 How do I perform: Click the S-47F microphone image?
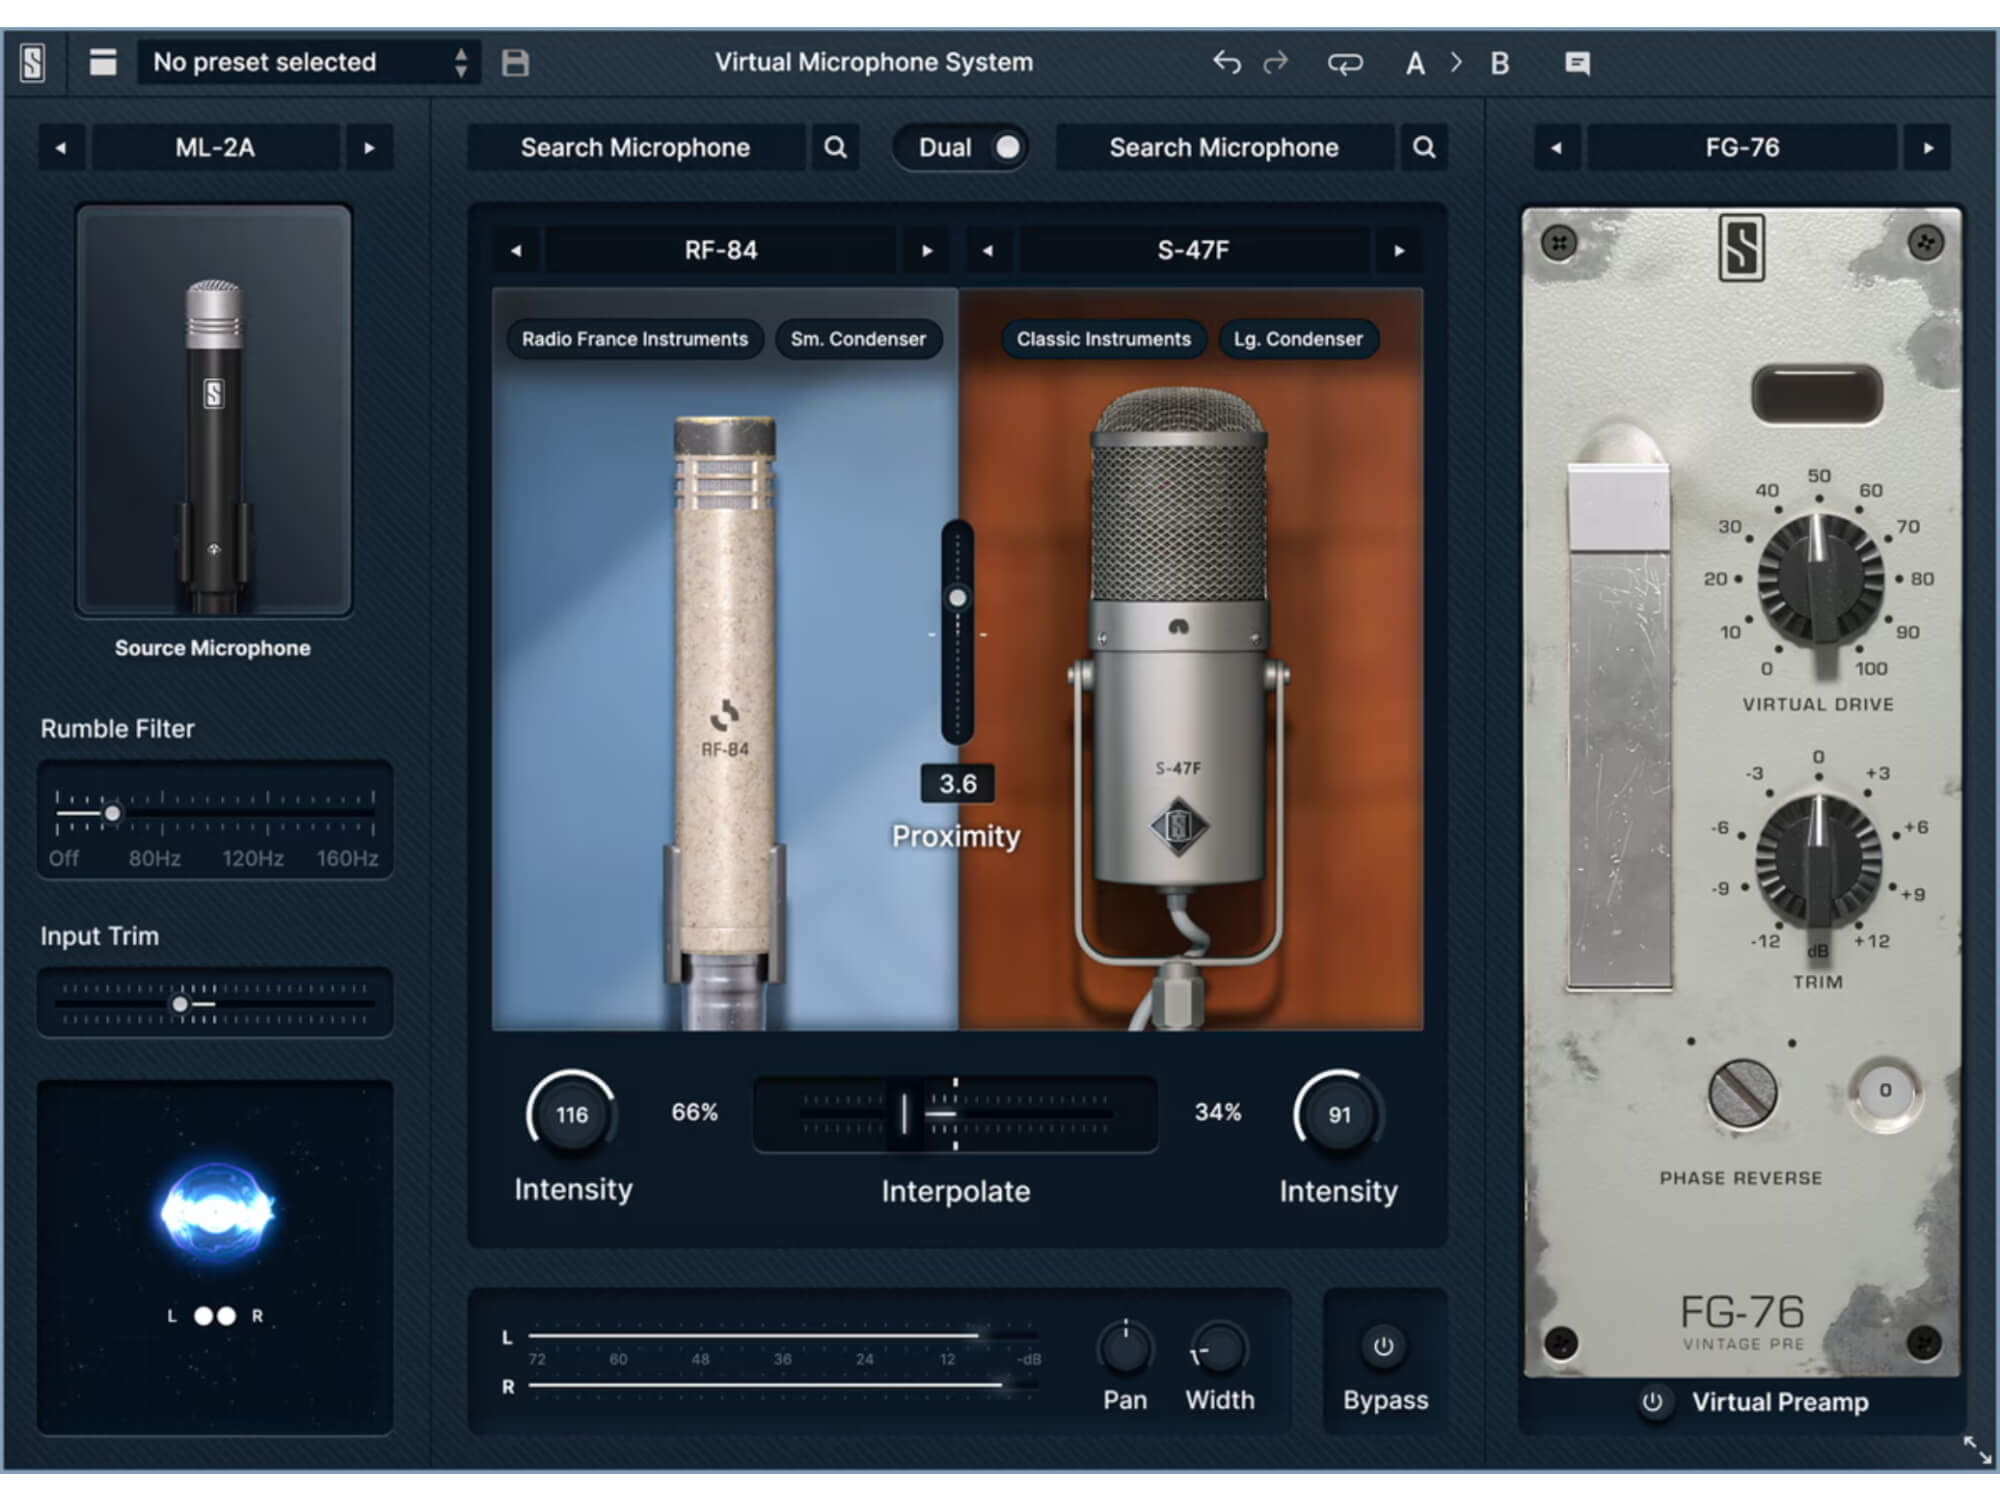coord(1180,650)
